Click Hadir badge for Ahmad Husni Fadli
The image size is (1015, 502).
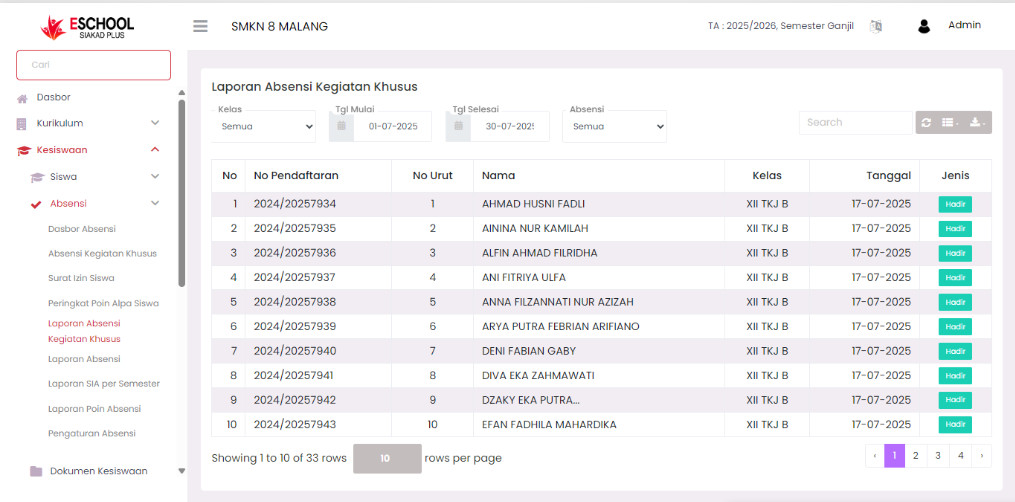point(954,204)
